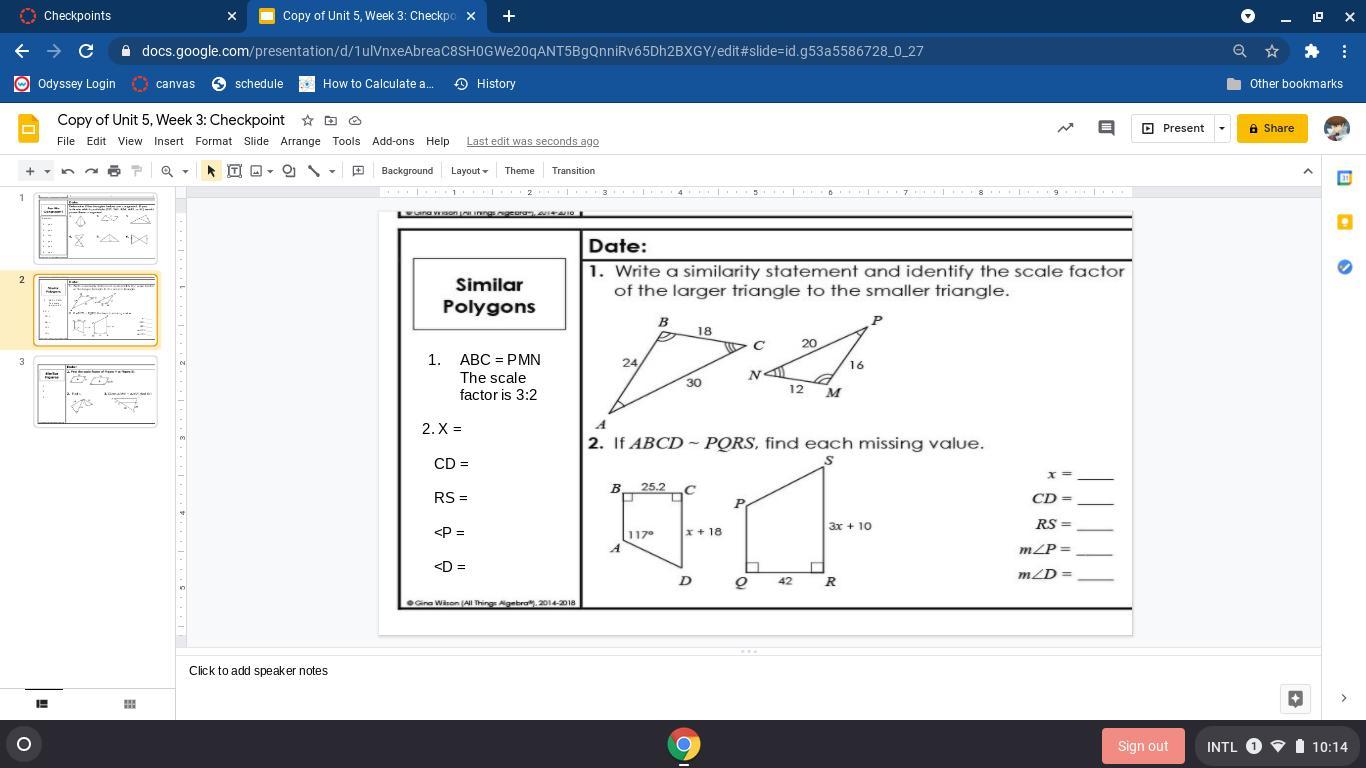
Task: Click the Theme button
Action: (x=519, y=171)
